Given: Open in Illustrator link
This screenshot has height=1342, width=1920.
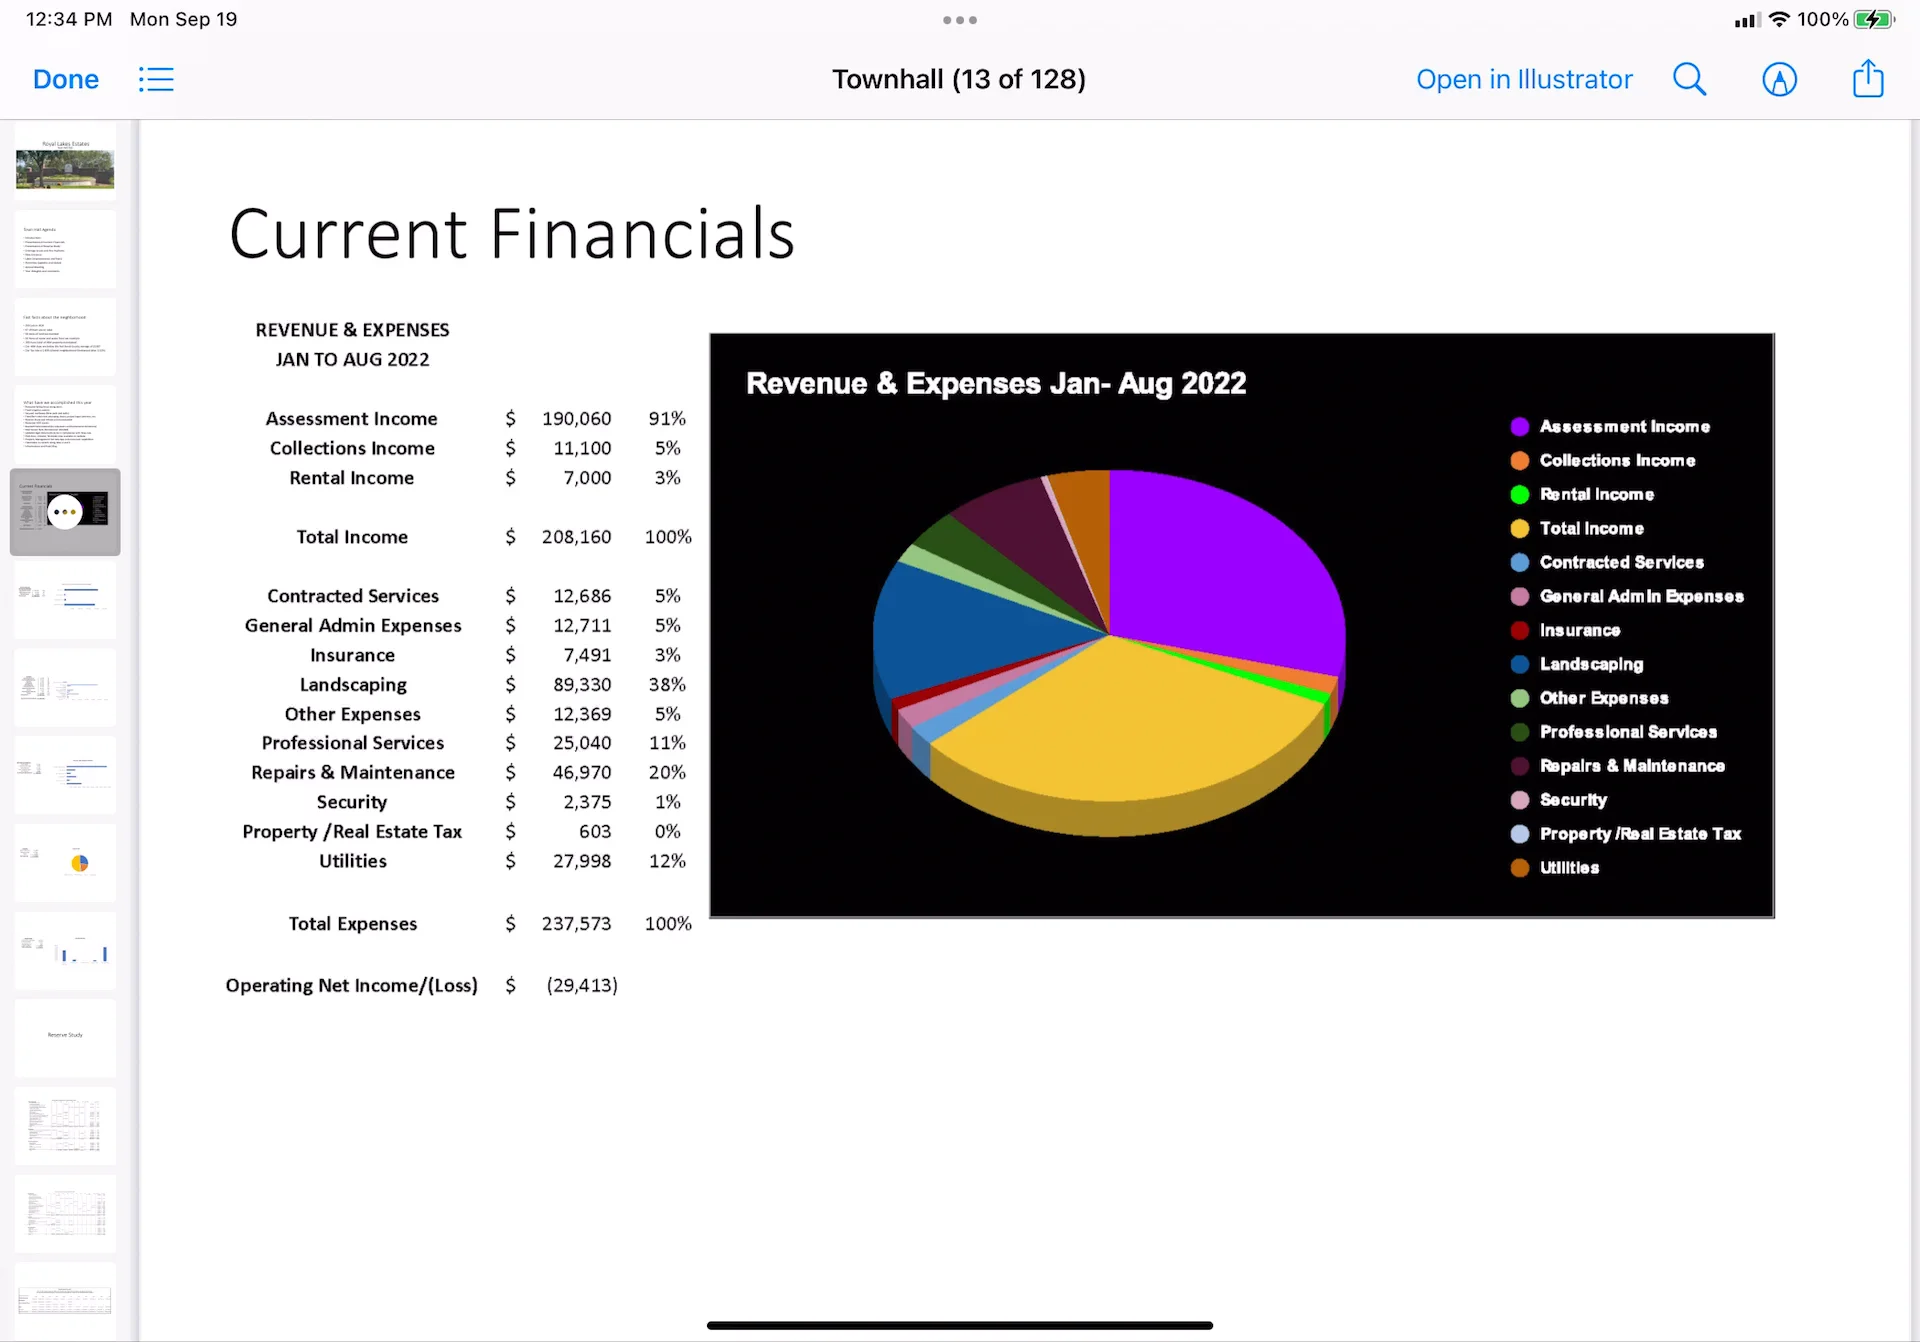Looking at the screenshot, I should pos(1524,79).
